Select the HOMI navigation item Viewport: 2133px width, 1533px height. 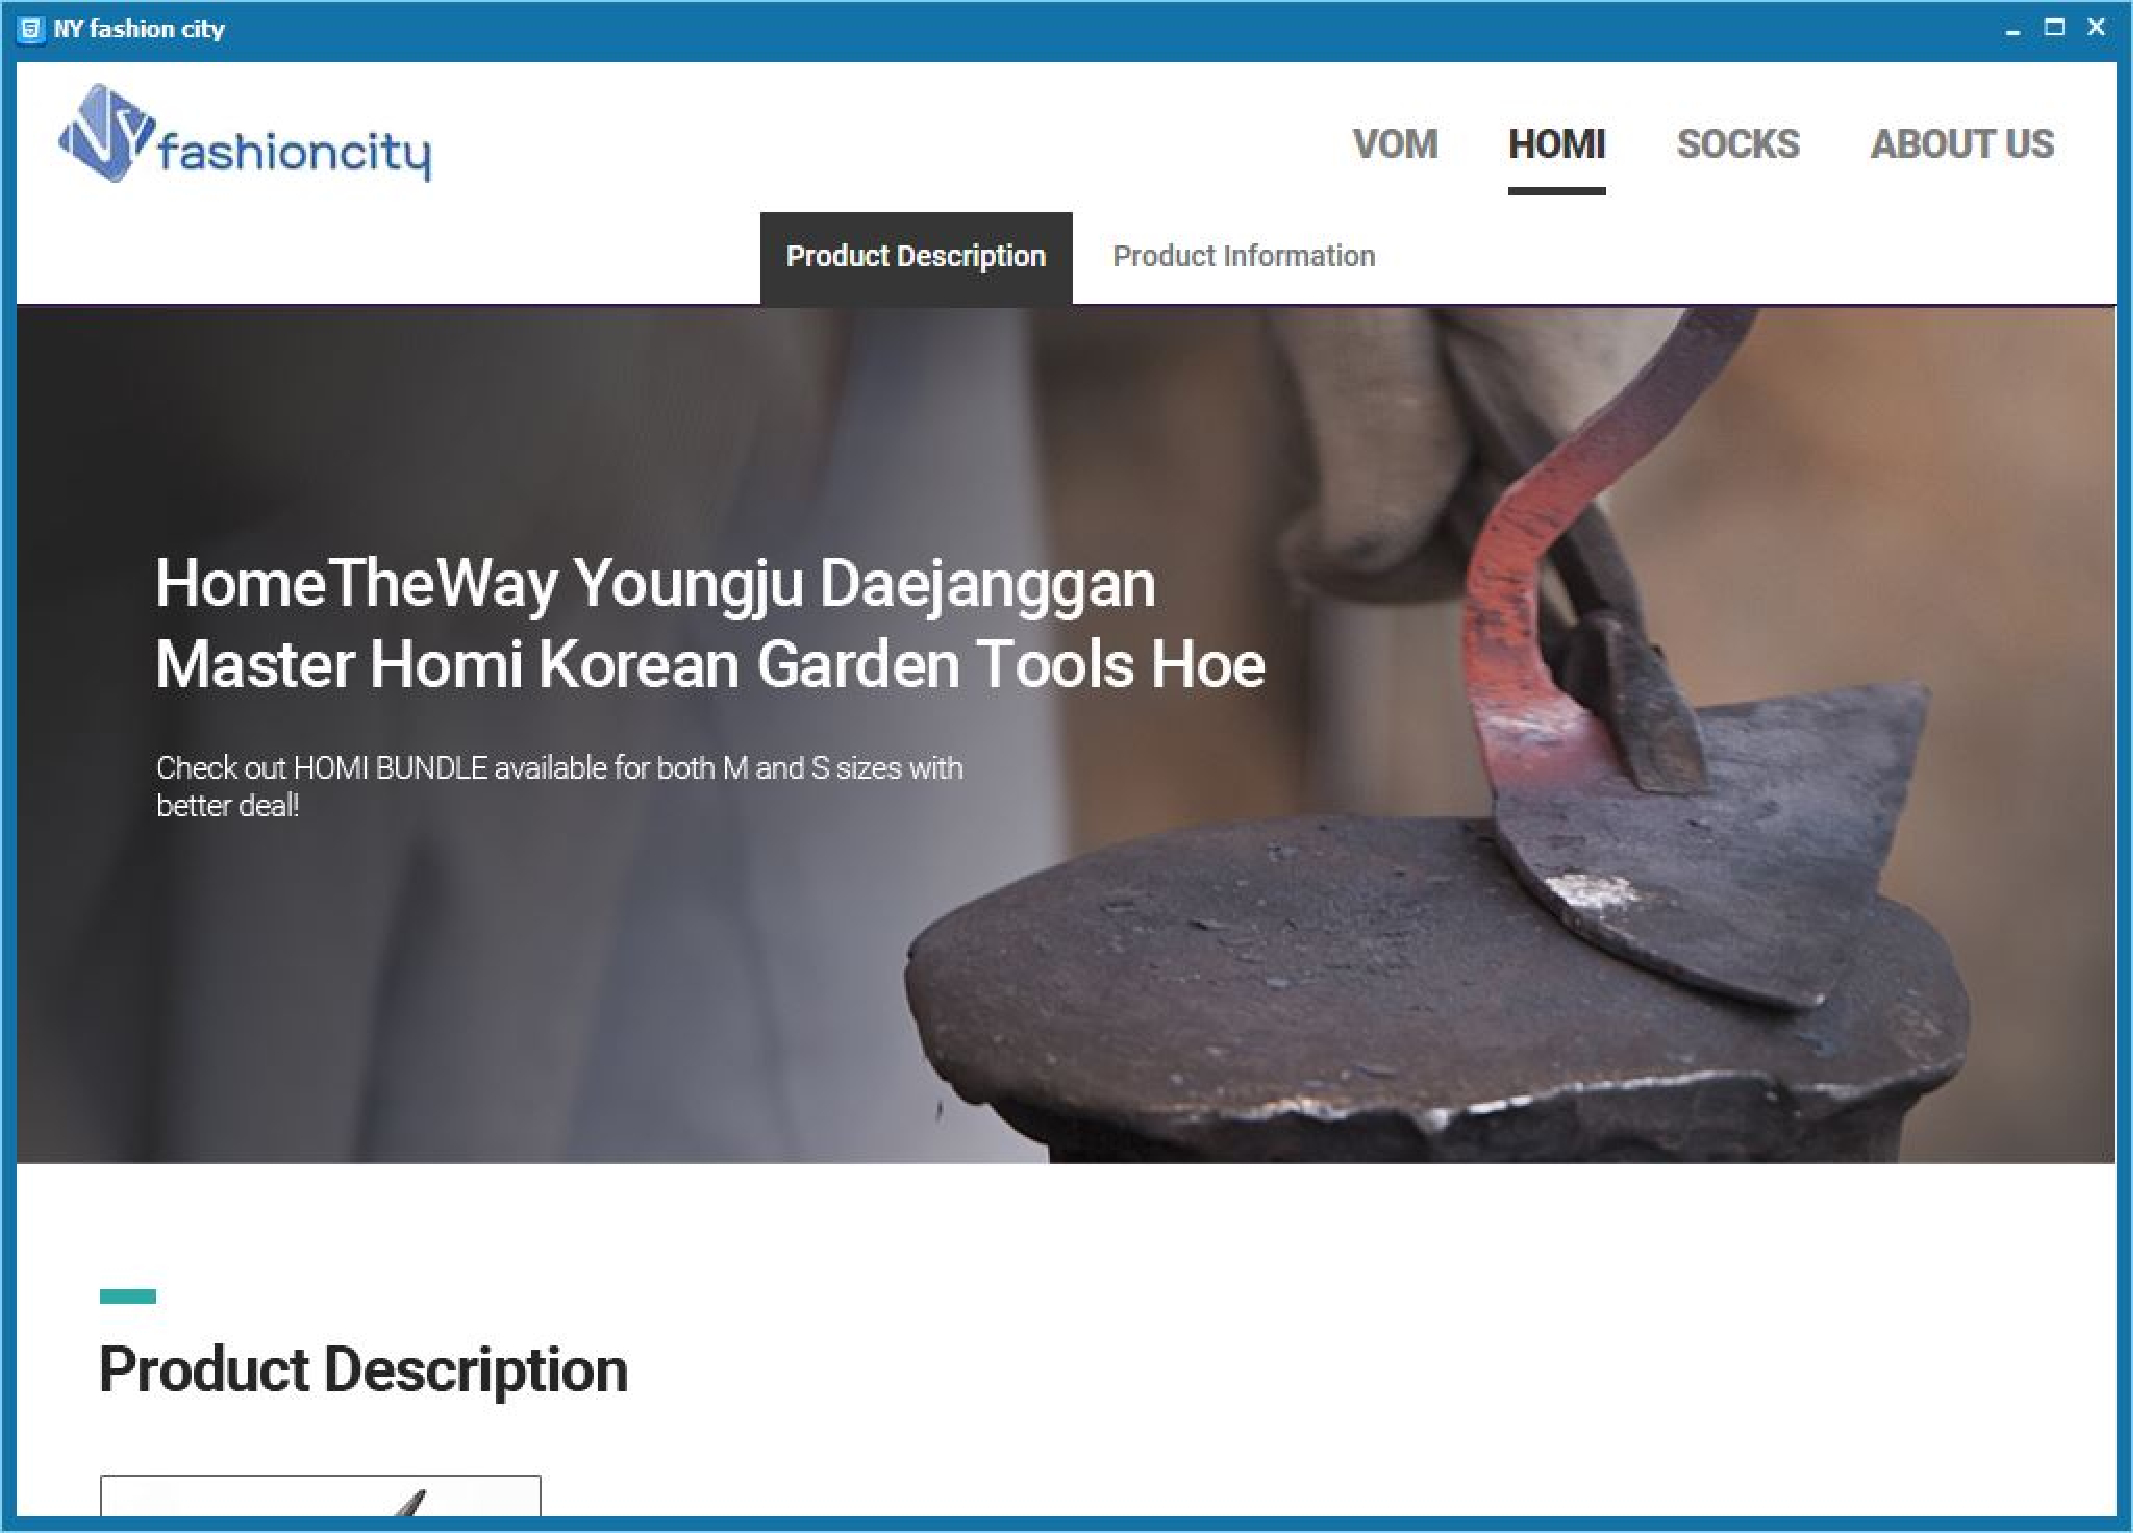pyautogui.click(x=1556, y=144)
